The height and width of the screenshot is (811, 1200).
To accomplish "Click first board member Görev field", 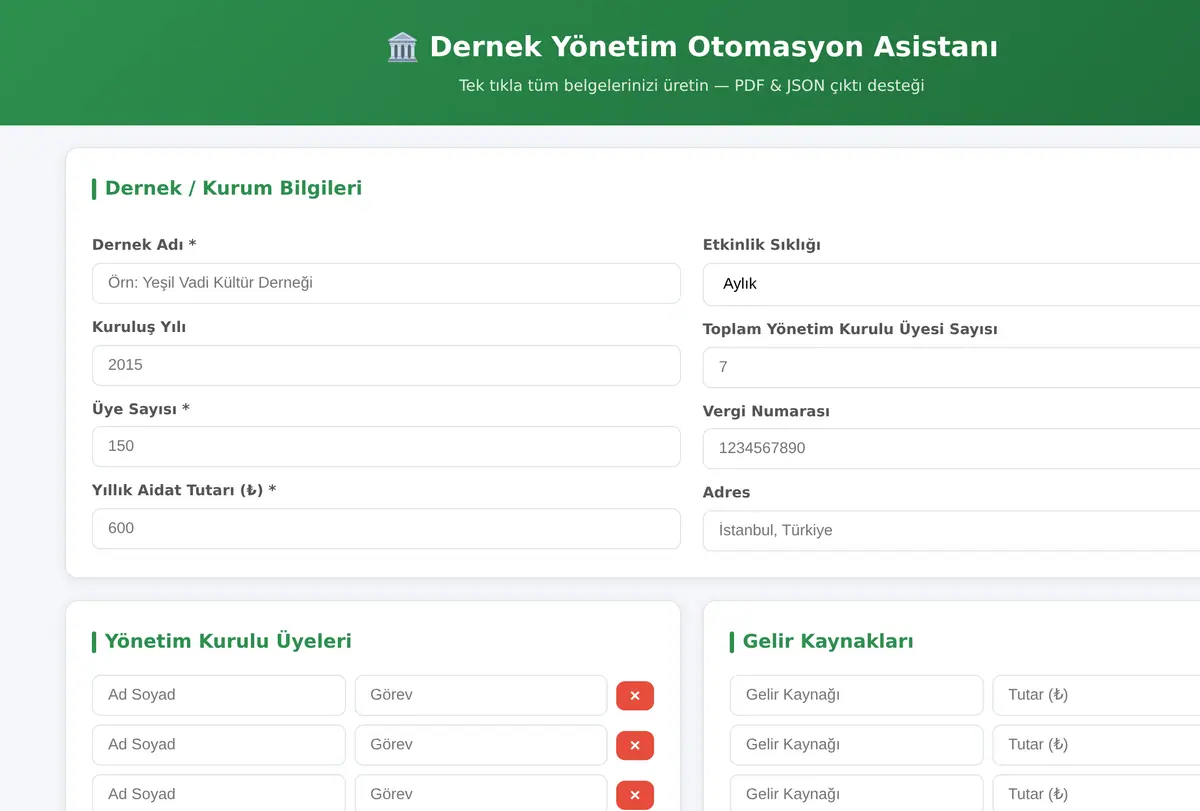I will pos(481,695).
